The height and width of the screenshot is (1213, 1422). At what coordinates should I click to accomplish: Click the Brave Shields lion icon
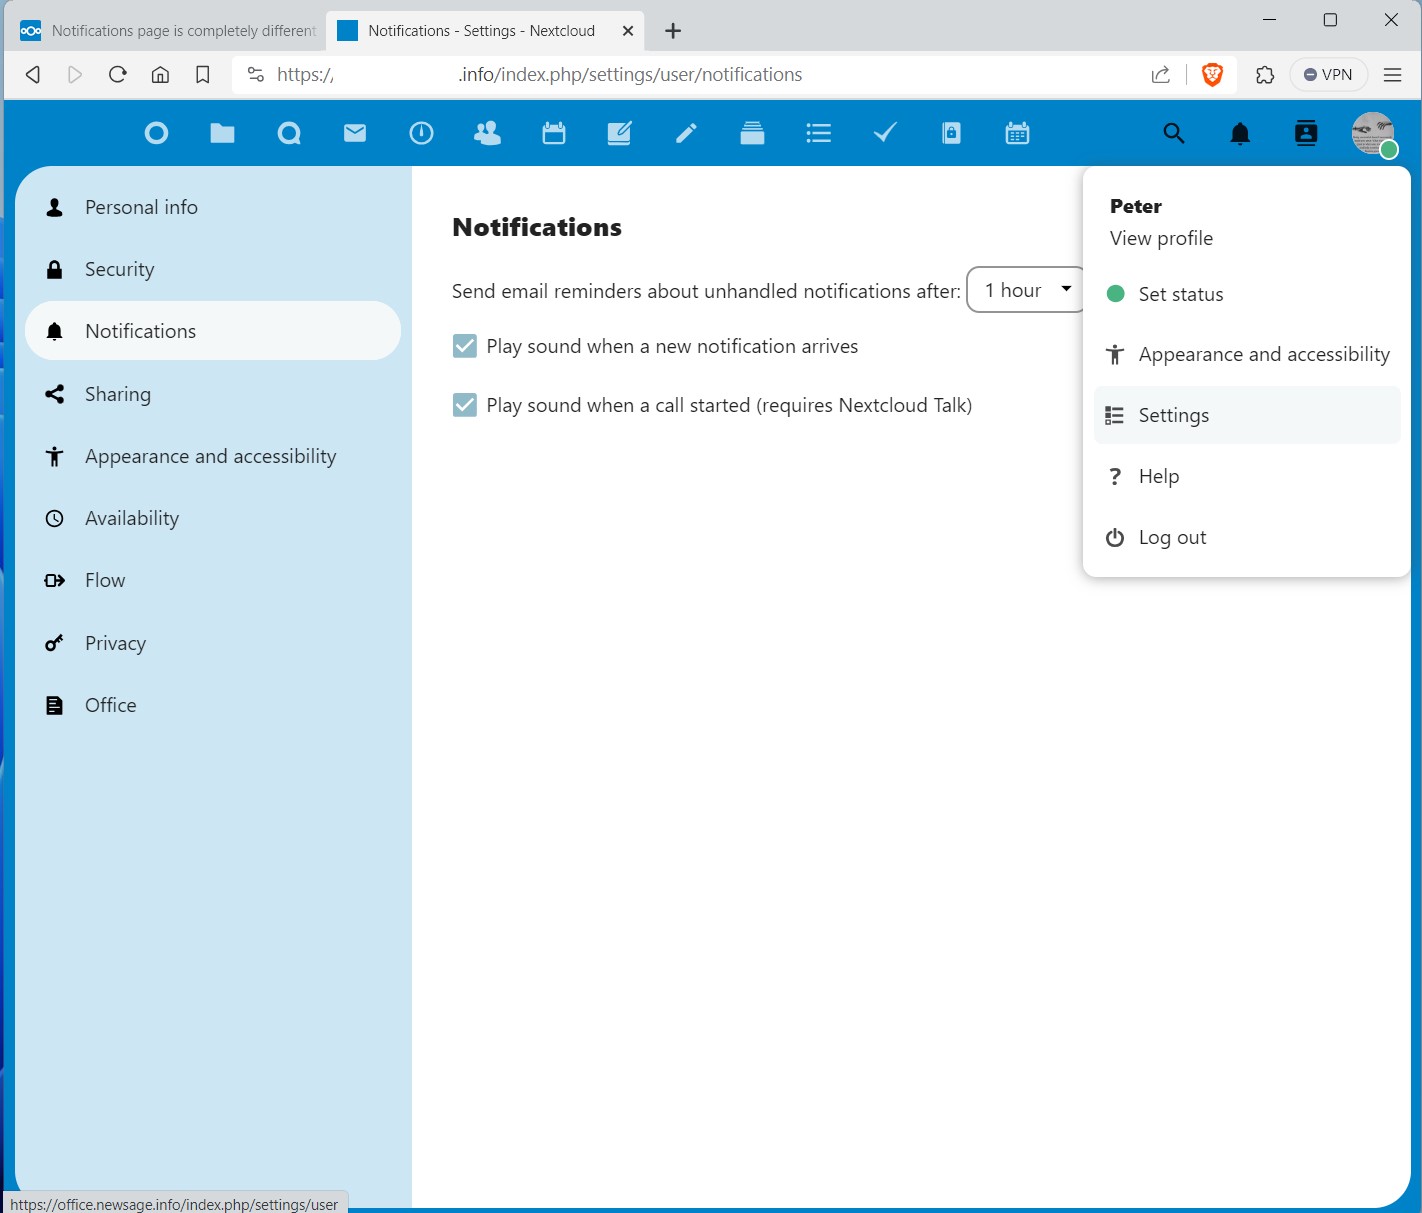click(x=1212, y=75)
